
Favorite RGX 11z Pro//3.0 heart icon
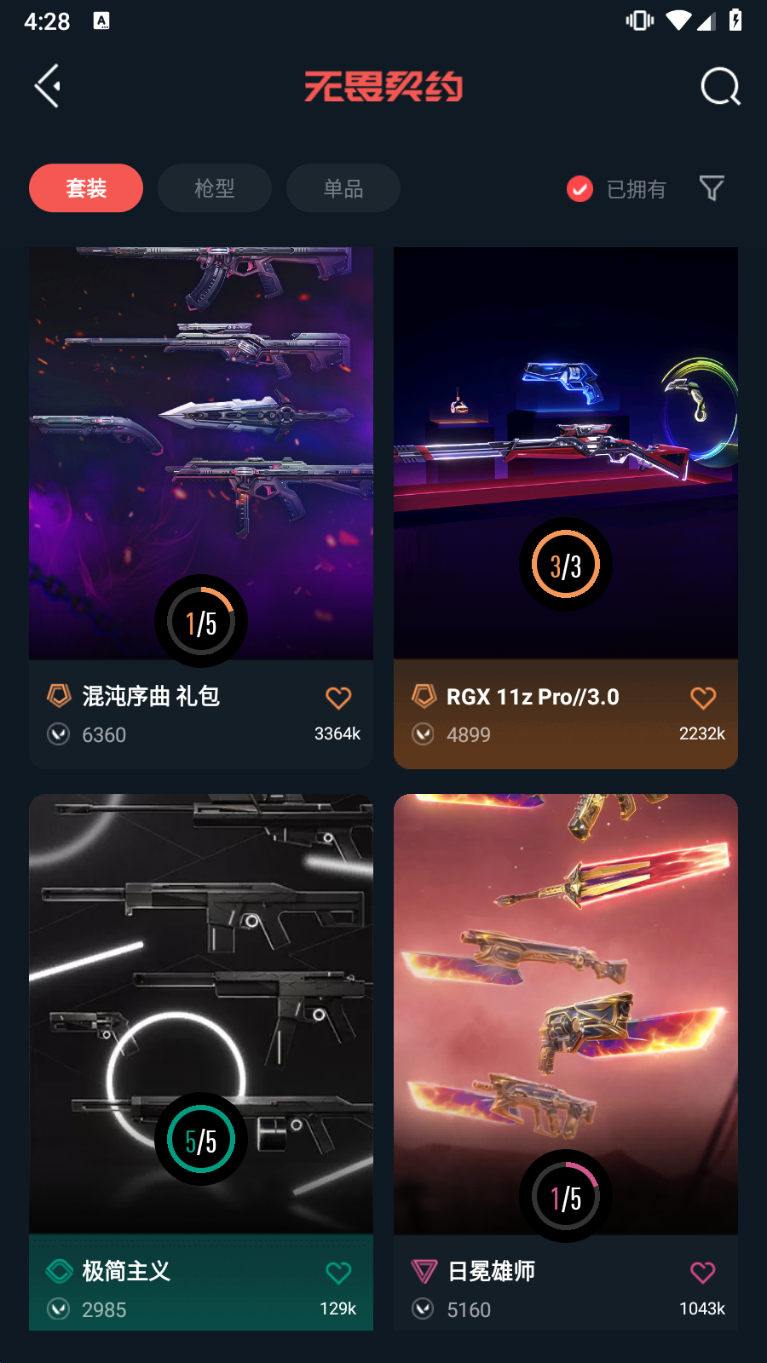coord(703,697)
